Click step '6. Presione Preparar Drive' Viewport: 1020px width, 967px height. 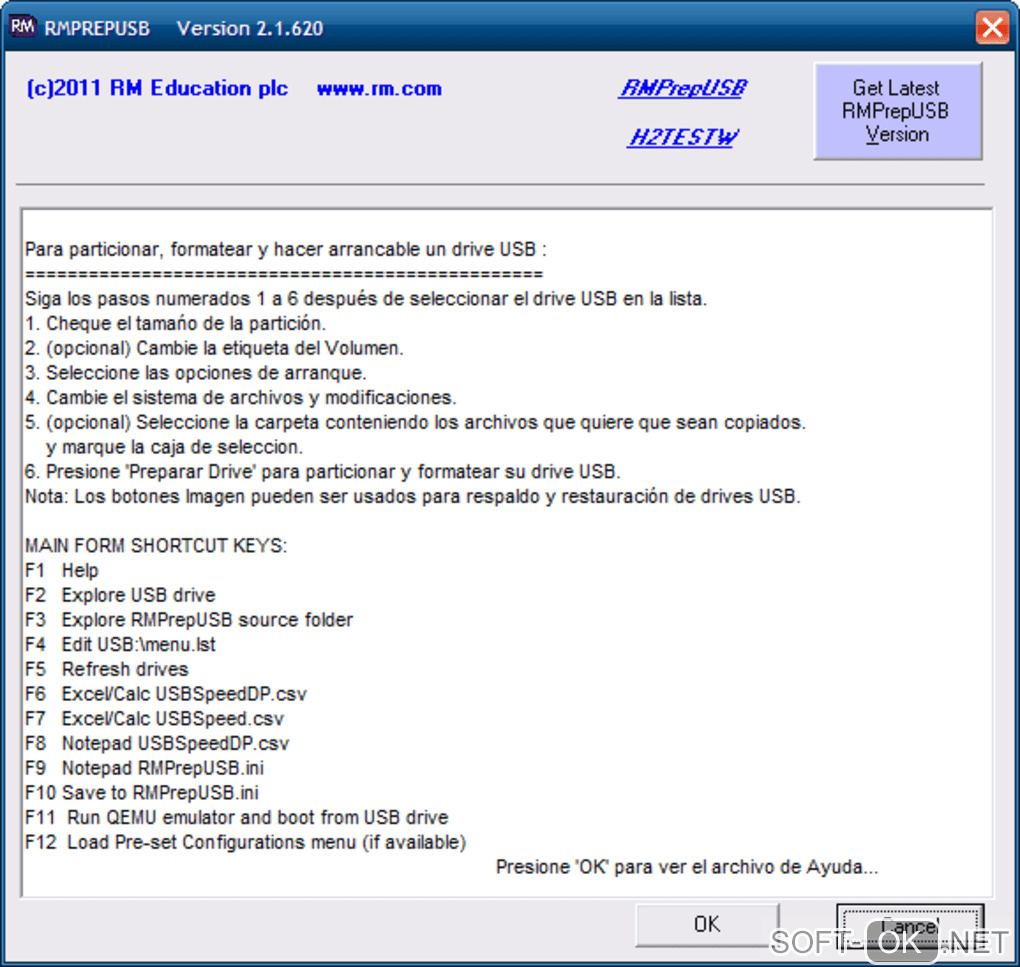pyautogui.click(x=323, y=471)
